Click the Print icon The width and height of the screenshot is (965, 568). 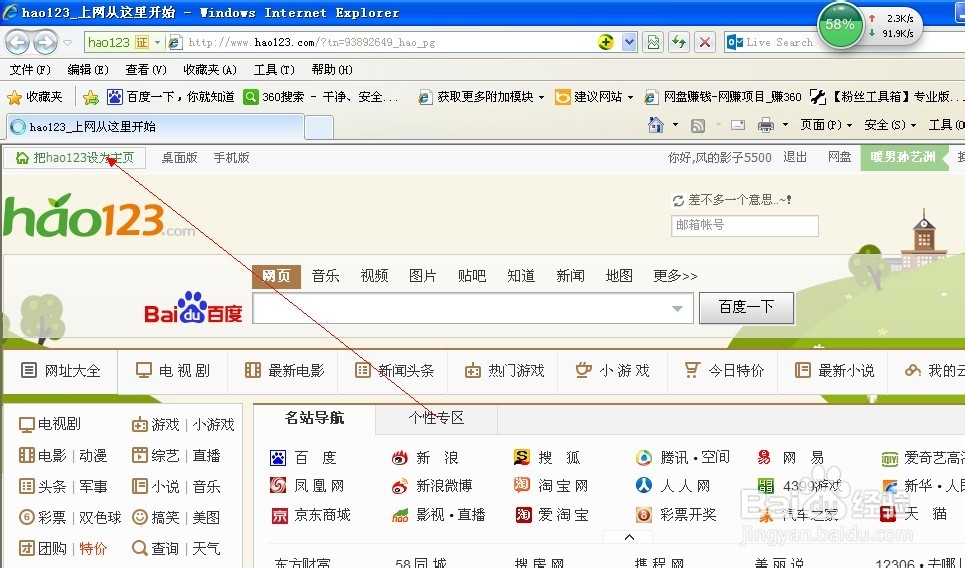[x=766, y=126]
